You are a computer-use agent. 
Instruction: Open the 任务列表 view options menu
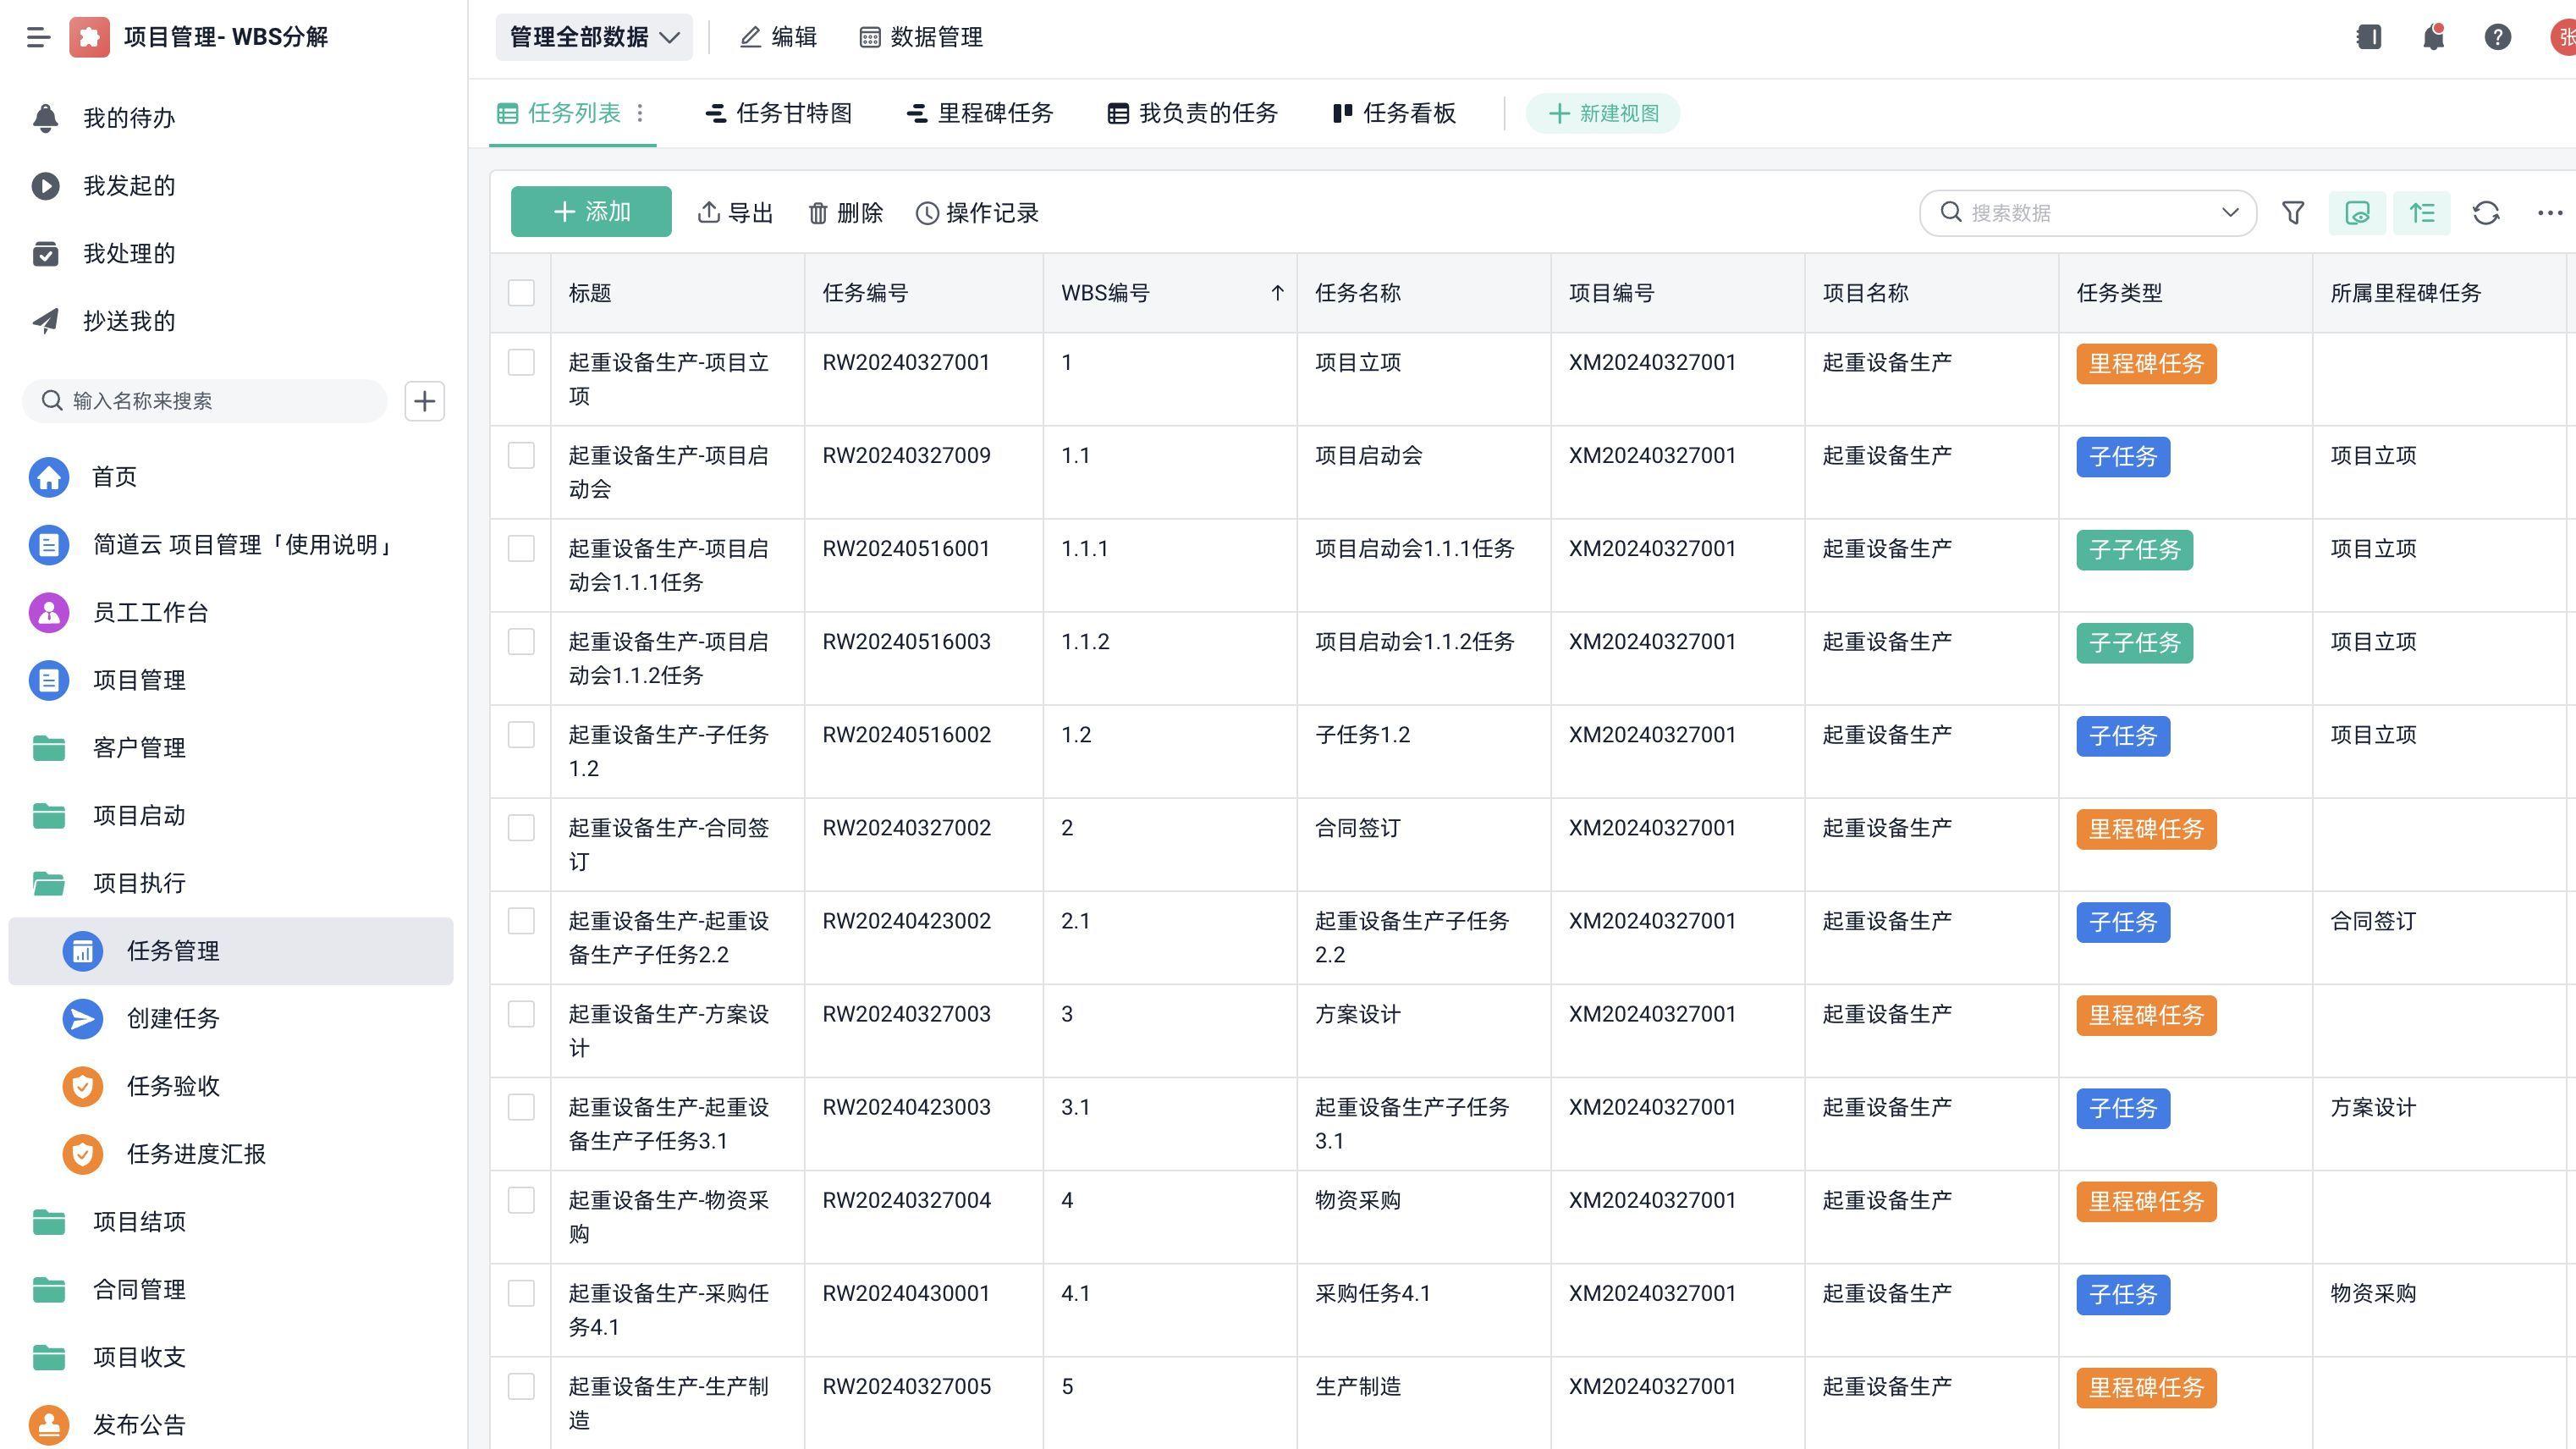pos(641,113)
